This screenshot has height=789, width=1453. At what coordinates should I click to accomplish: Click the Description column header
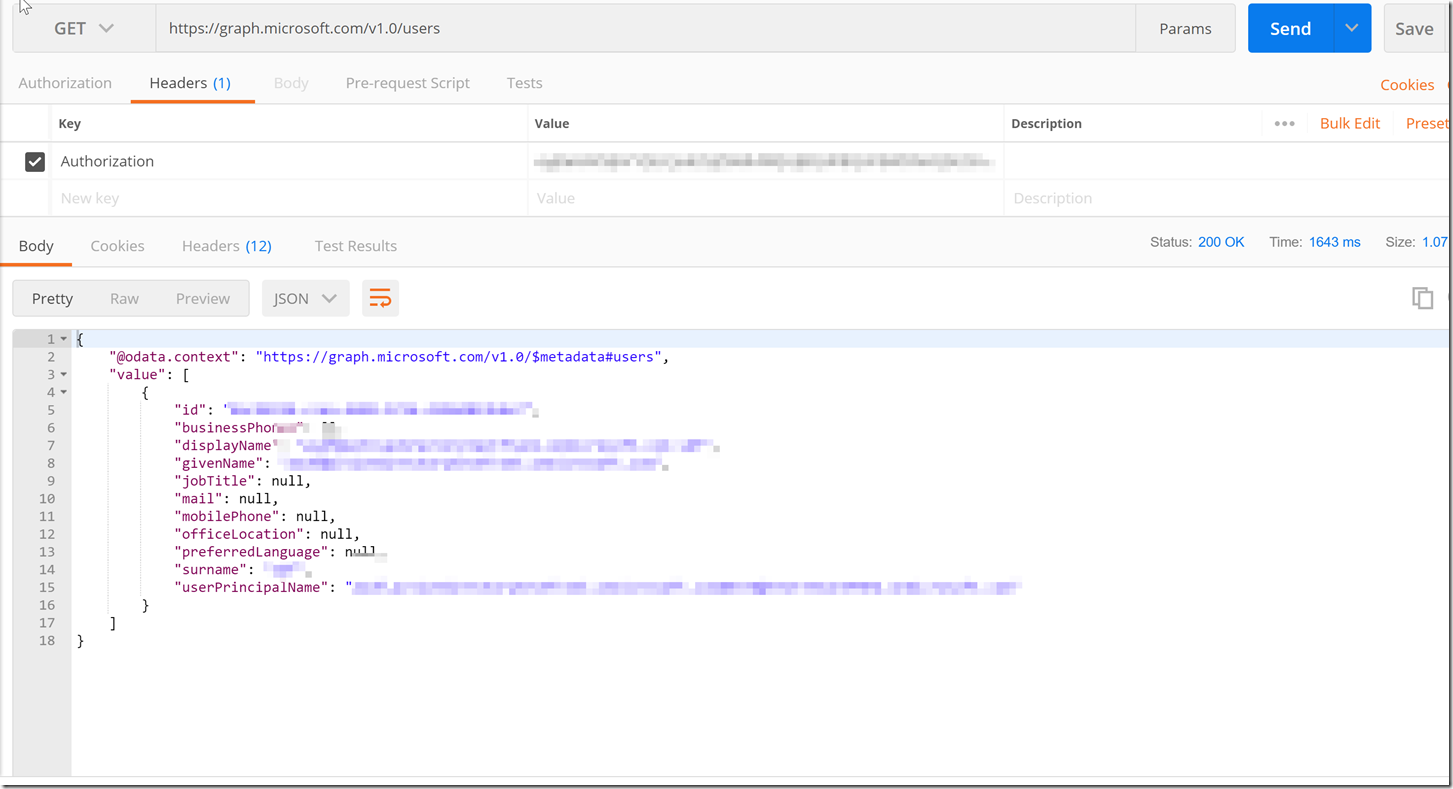coord(1046,123)
